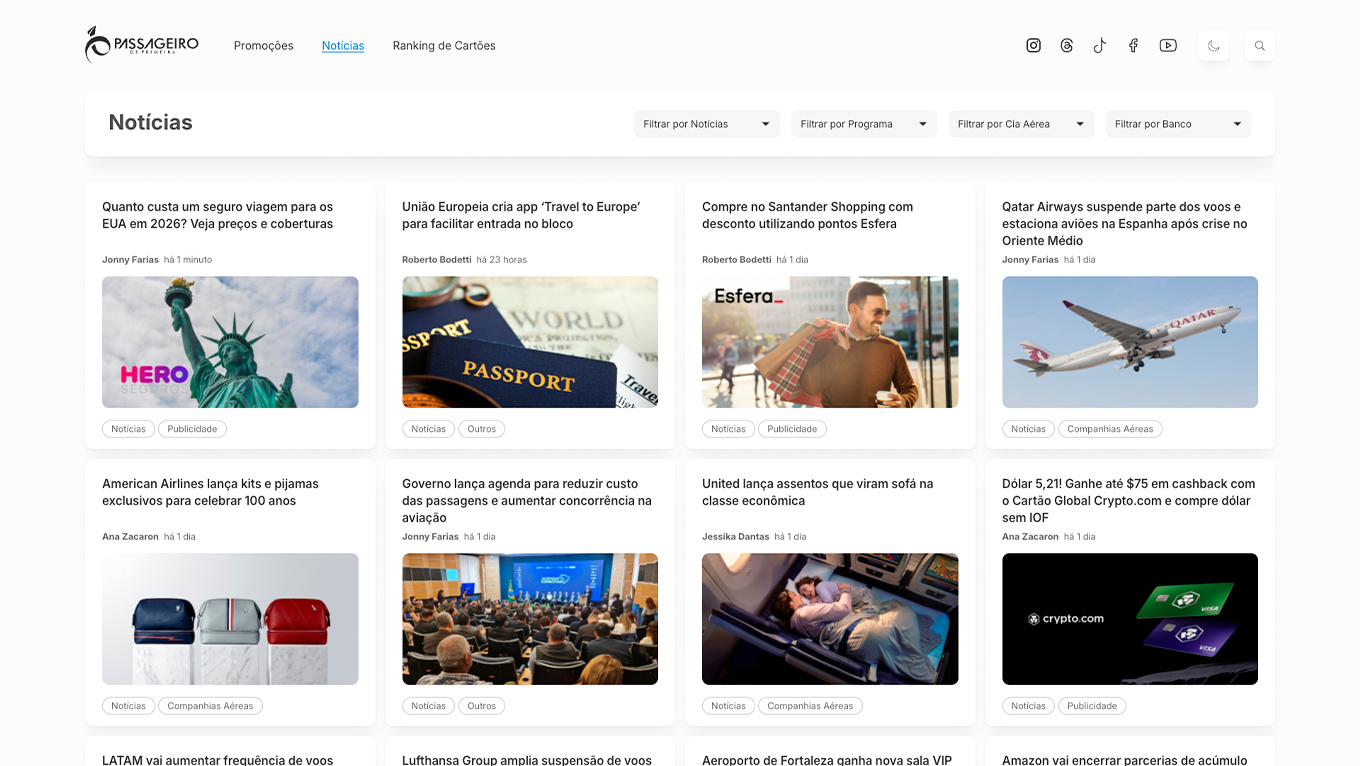The image size is (1360, 766).
Task: Open the Filtrar por Cia Aérea dropdown
Action: 1021,123
